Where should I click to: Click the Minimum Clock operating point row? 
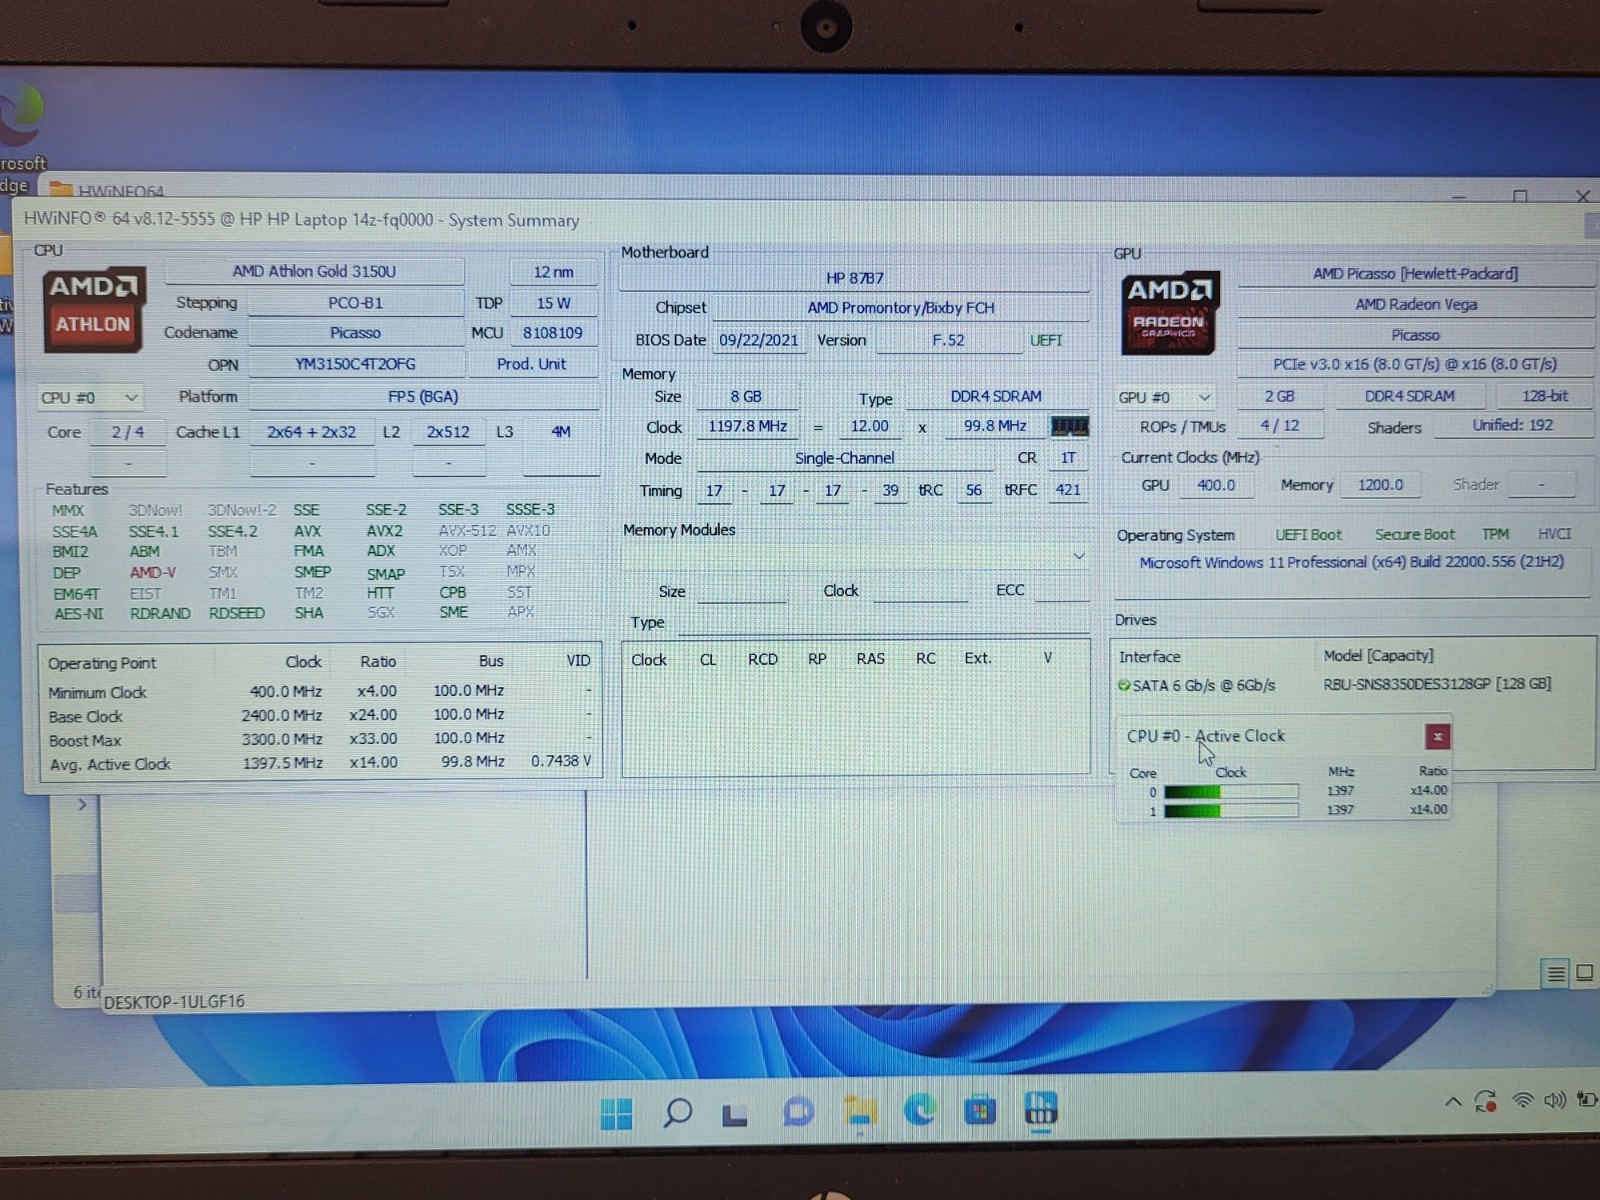320,692
